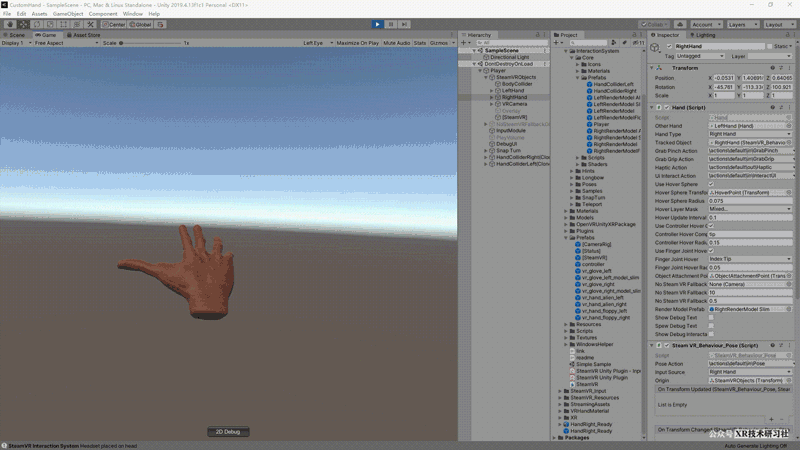Toggle RightHand active checkbox in Inspector
Image resolution: width=800 pixels, height=450 pixels.
[x=669, y=46]
